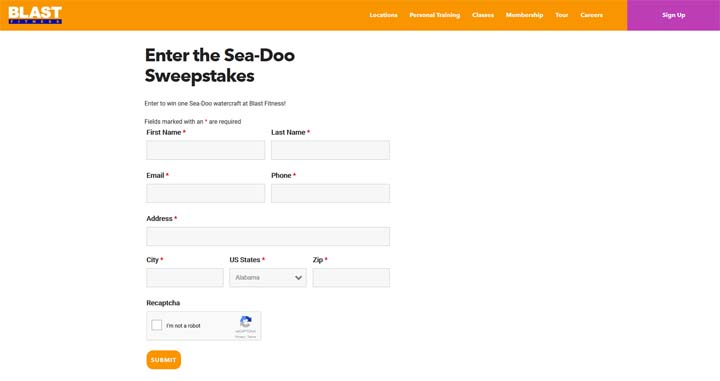
Task: Open the Classes nav link
Action: [x=483, y=15]
